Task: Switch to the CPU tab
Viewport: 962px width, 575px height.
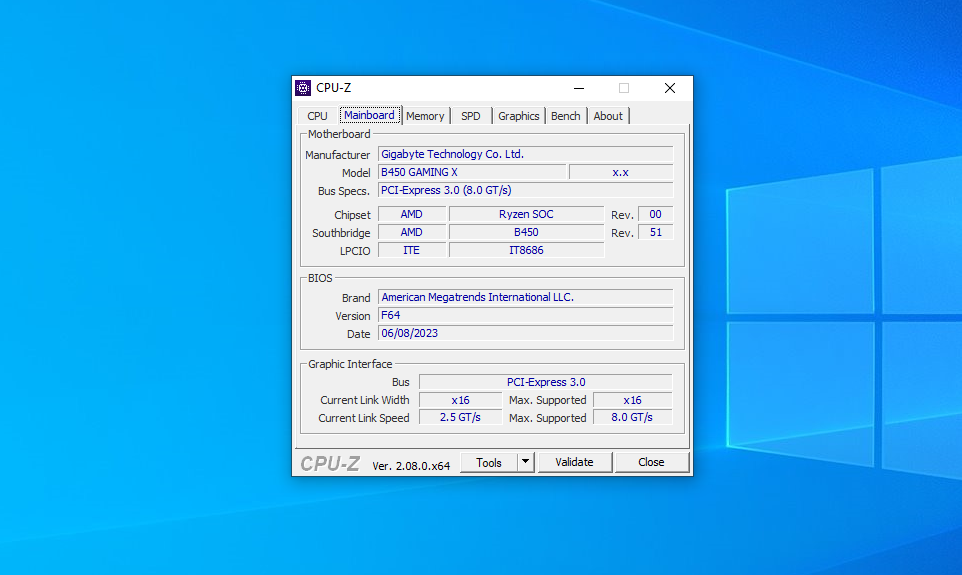Action: click(x=317, y=116)
